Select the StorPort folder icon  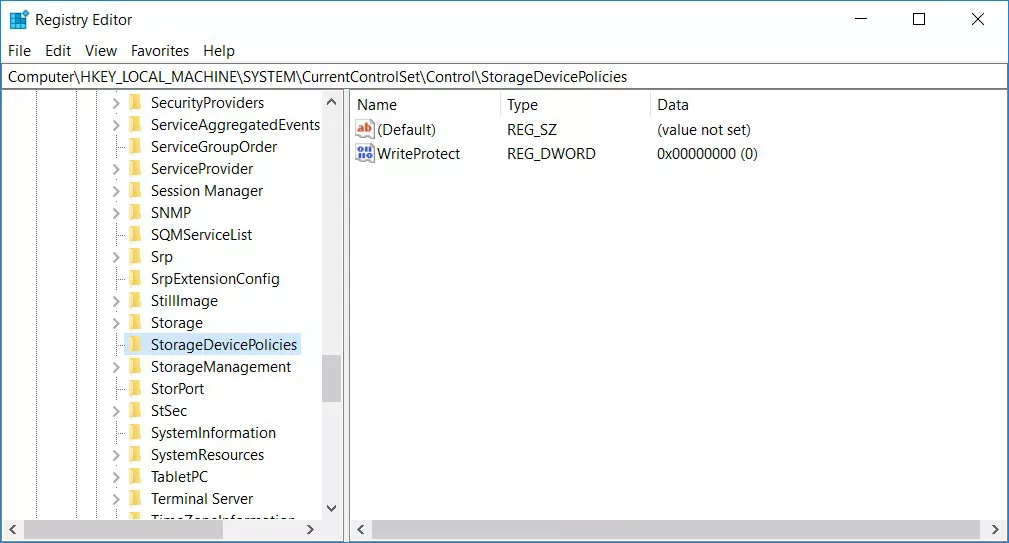coord(135,389)
